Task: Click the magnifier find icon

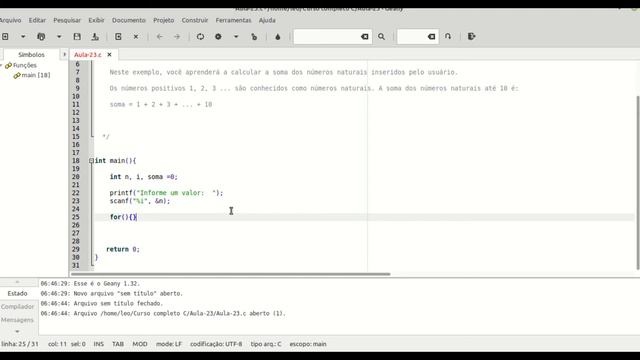Action: click(381, 37)
